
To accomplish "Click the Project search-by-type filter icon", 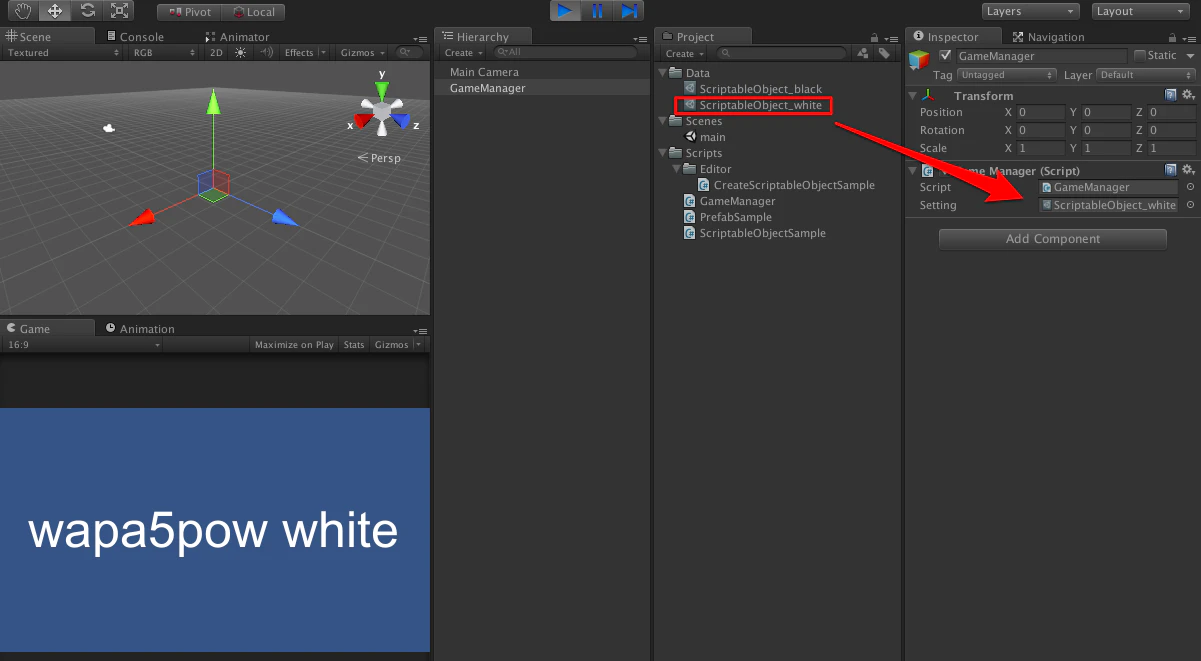I will pos(862,53).
